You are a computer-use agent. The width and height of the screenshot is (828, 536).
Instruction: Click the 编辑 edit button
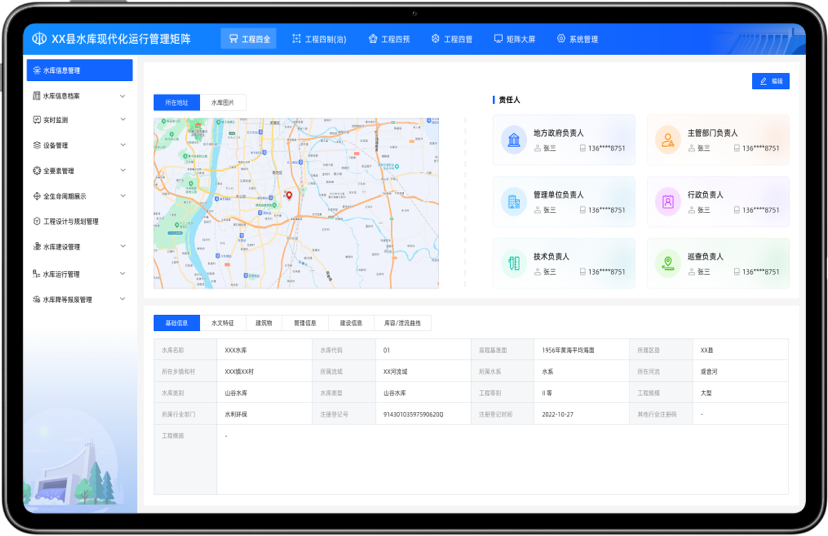pos(770,81)
